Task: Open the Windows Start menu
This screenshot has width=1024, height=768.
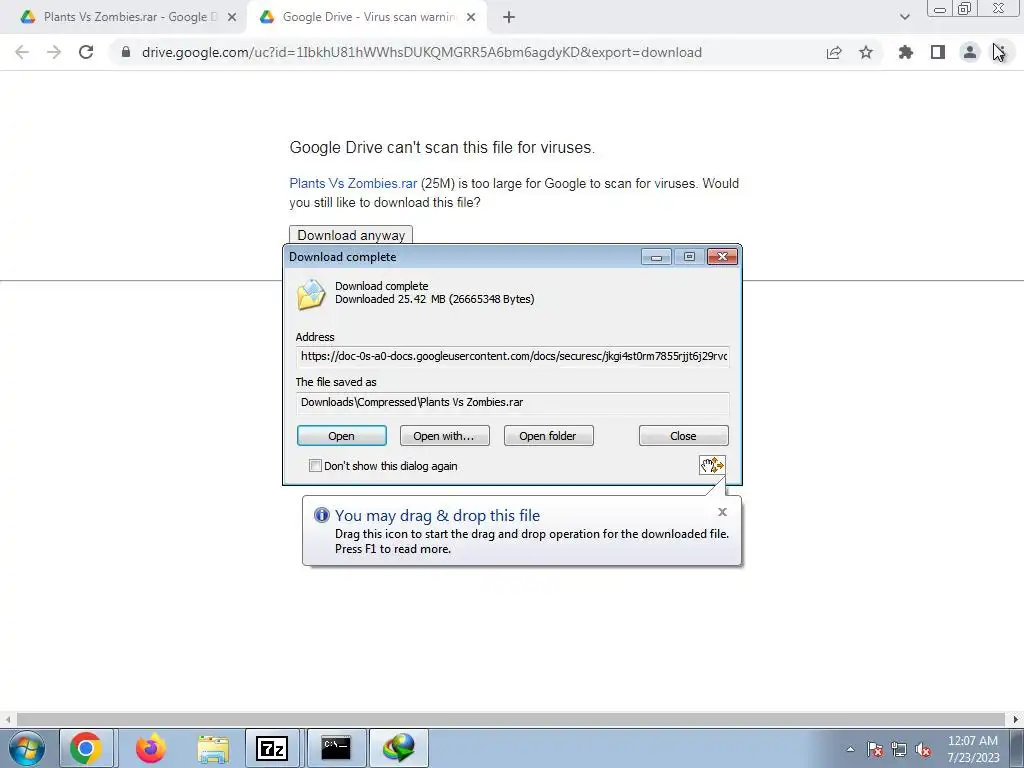Action: pos(26,748)
